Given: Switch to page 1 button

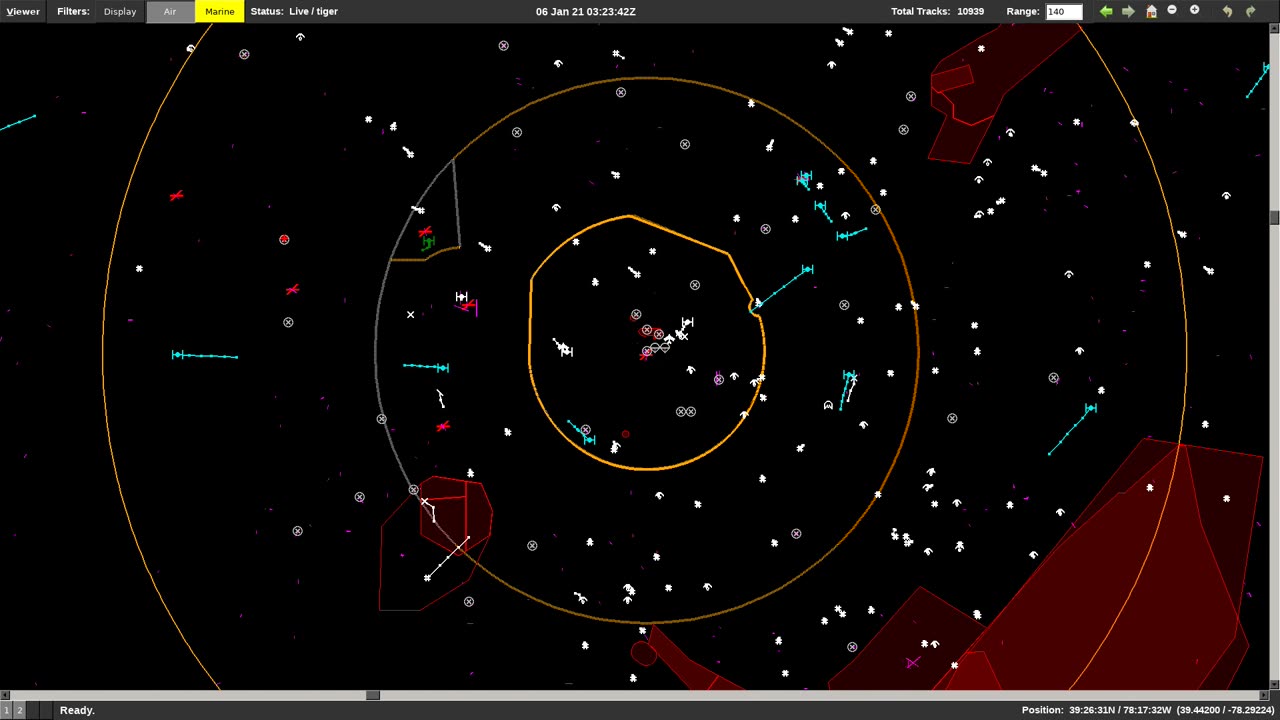Looking at the screenshot, I should point(6,710).
